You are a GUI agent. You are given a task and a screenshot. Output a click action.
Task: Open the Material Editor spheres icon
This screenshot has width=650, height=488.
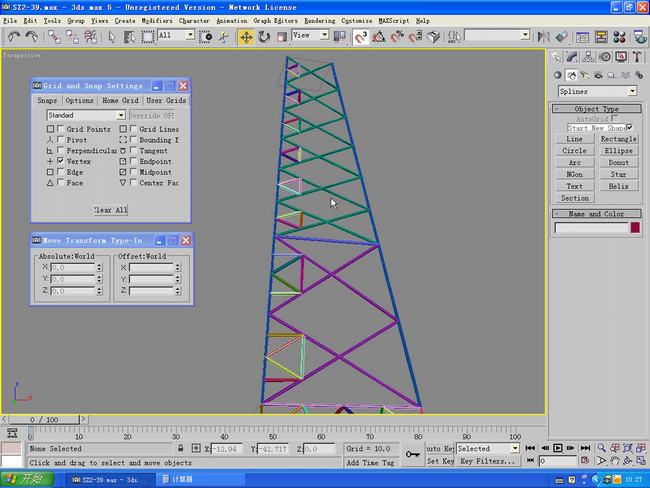pyautogui.click(x=619, y=37)
